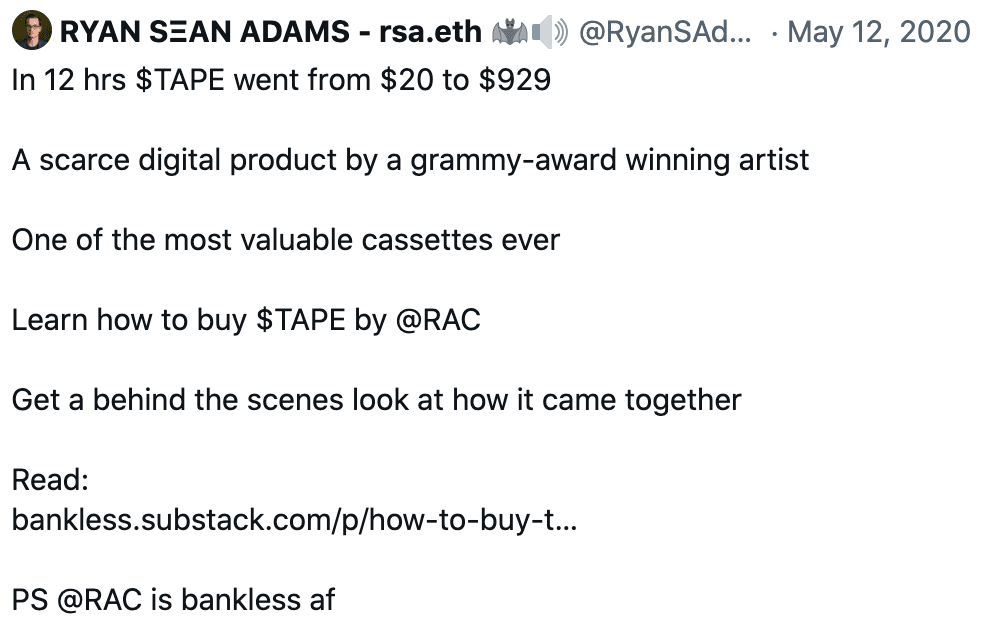
Task: Click the $20 price text
Action: tap(406, 80)
